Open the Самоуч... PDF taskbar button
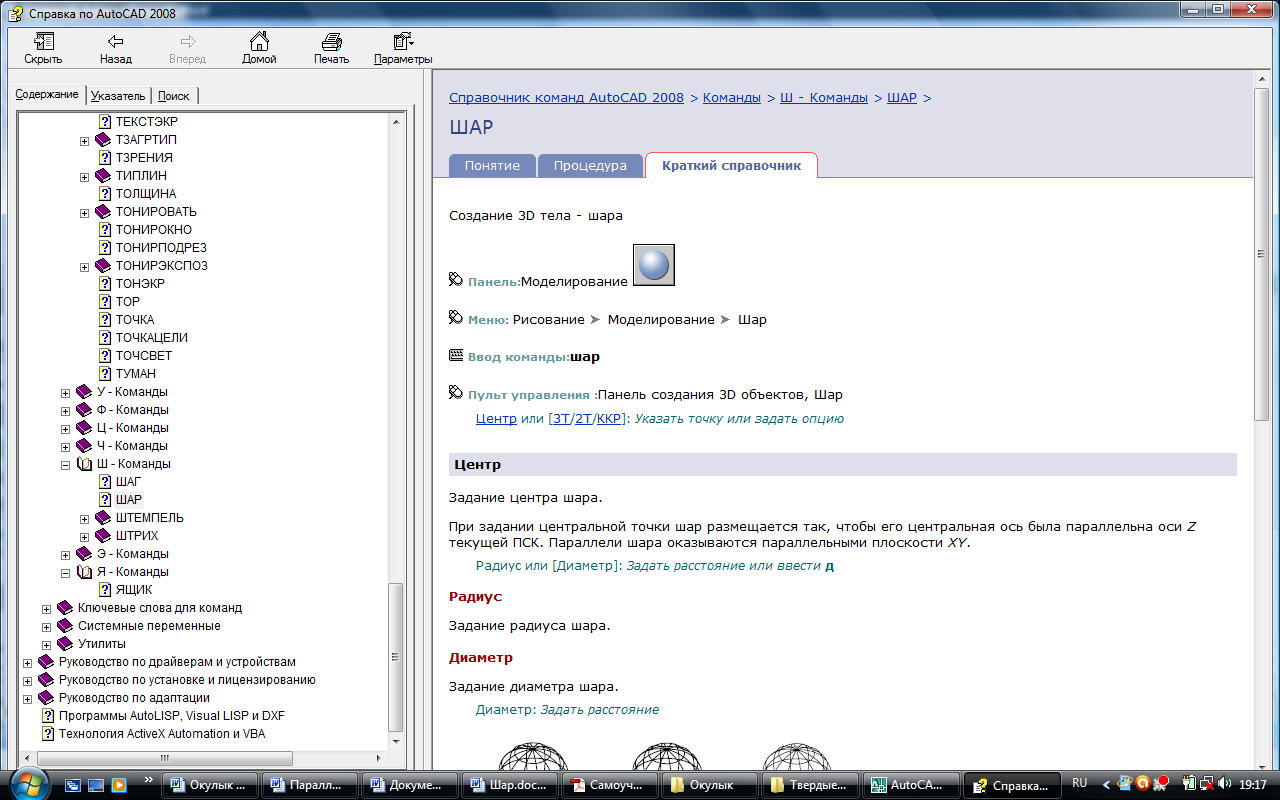This screenshot has width=1280, height=800. coord(610,785)
